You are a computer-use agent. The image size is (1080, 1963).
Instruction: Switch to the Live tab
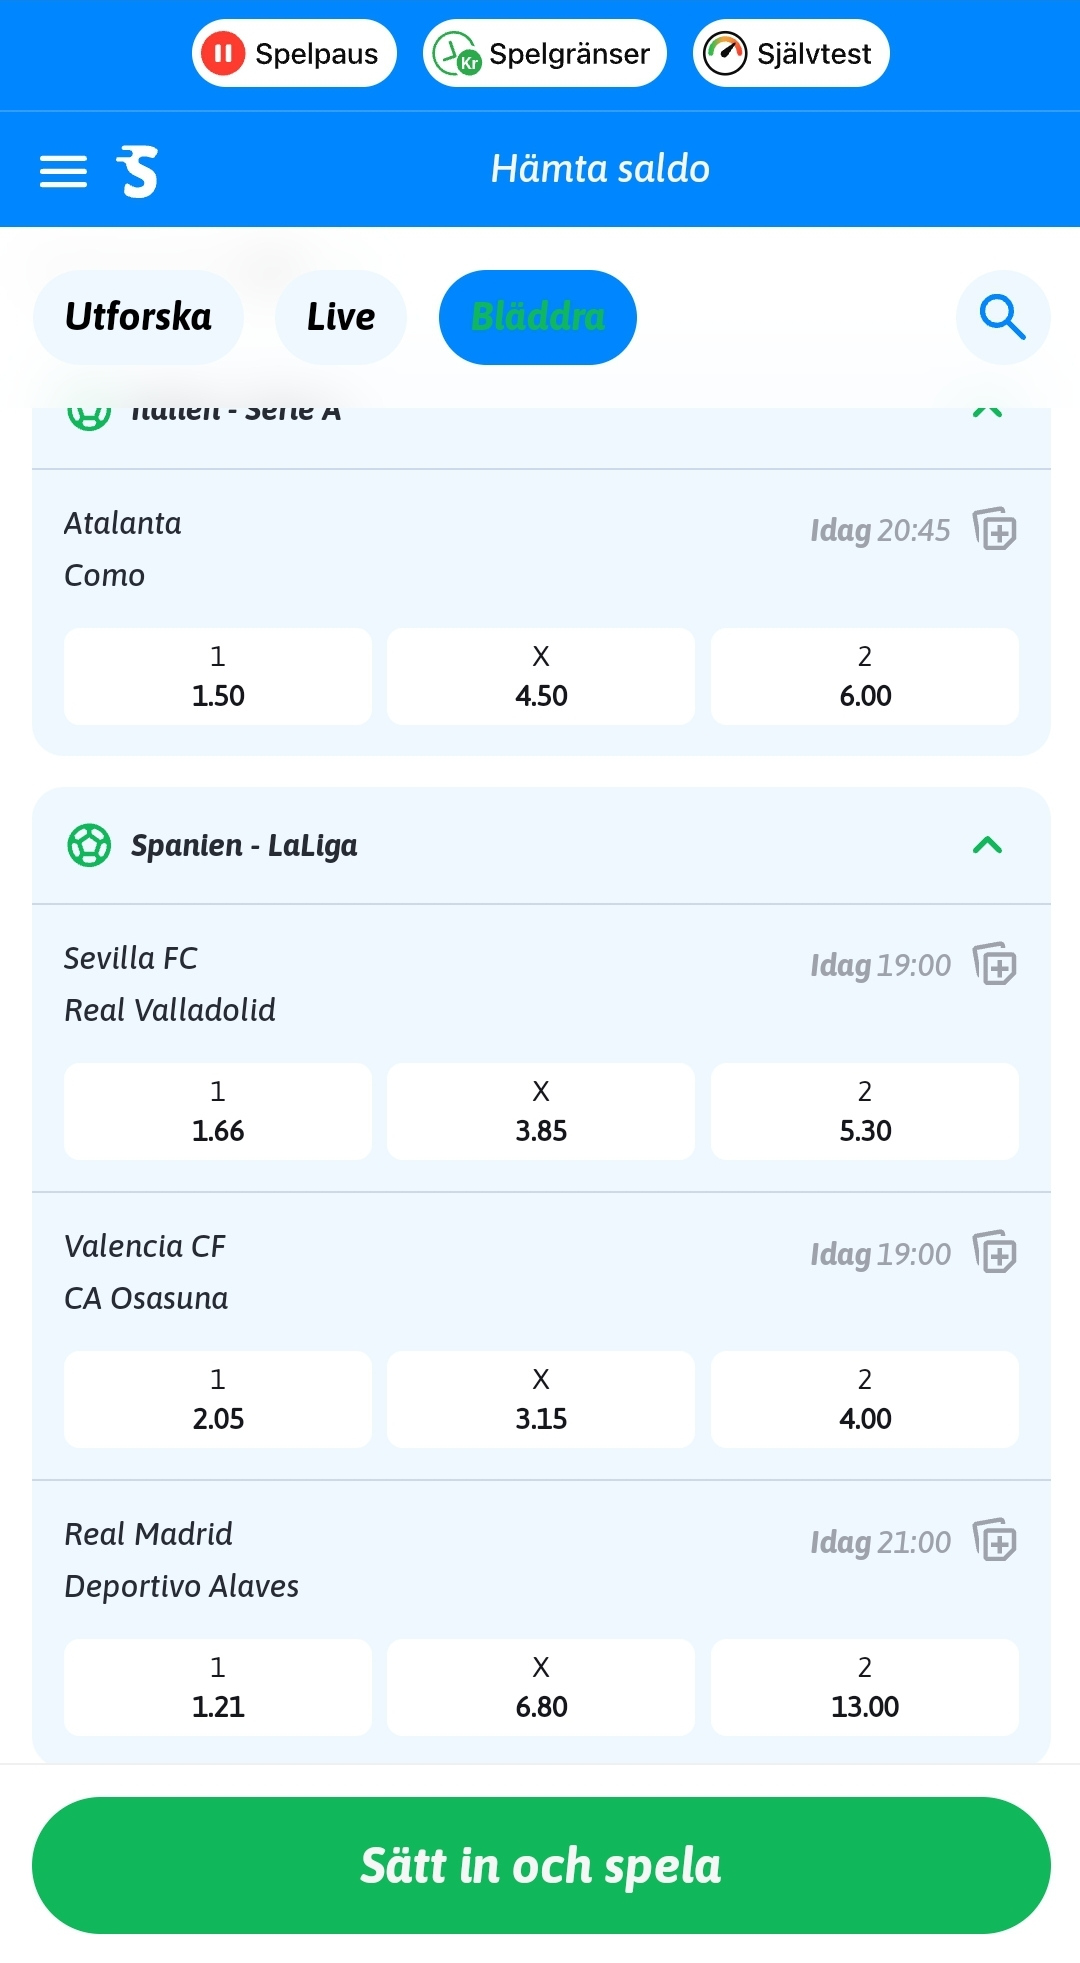coord(340,317)
